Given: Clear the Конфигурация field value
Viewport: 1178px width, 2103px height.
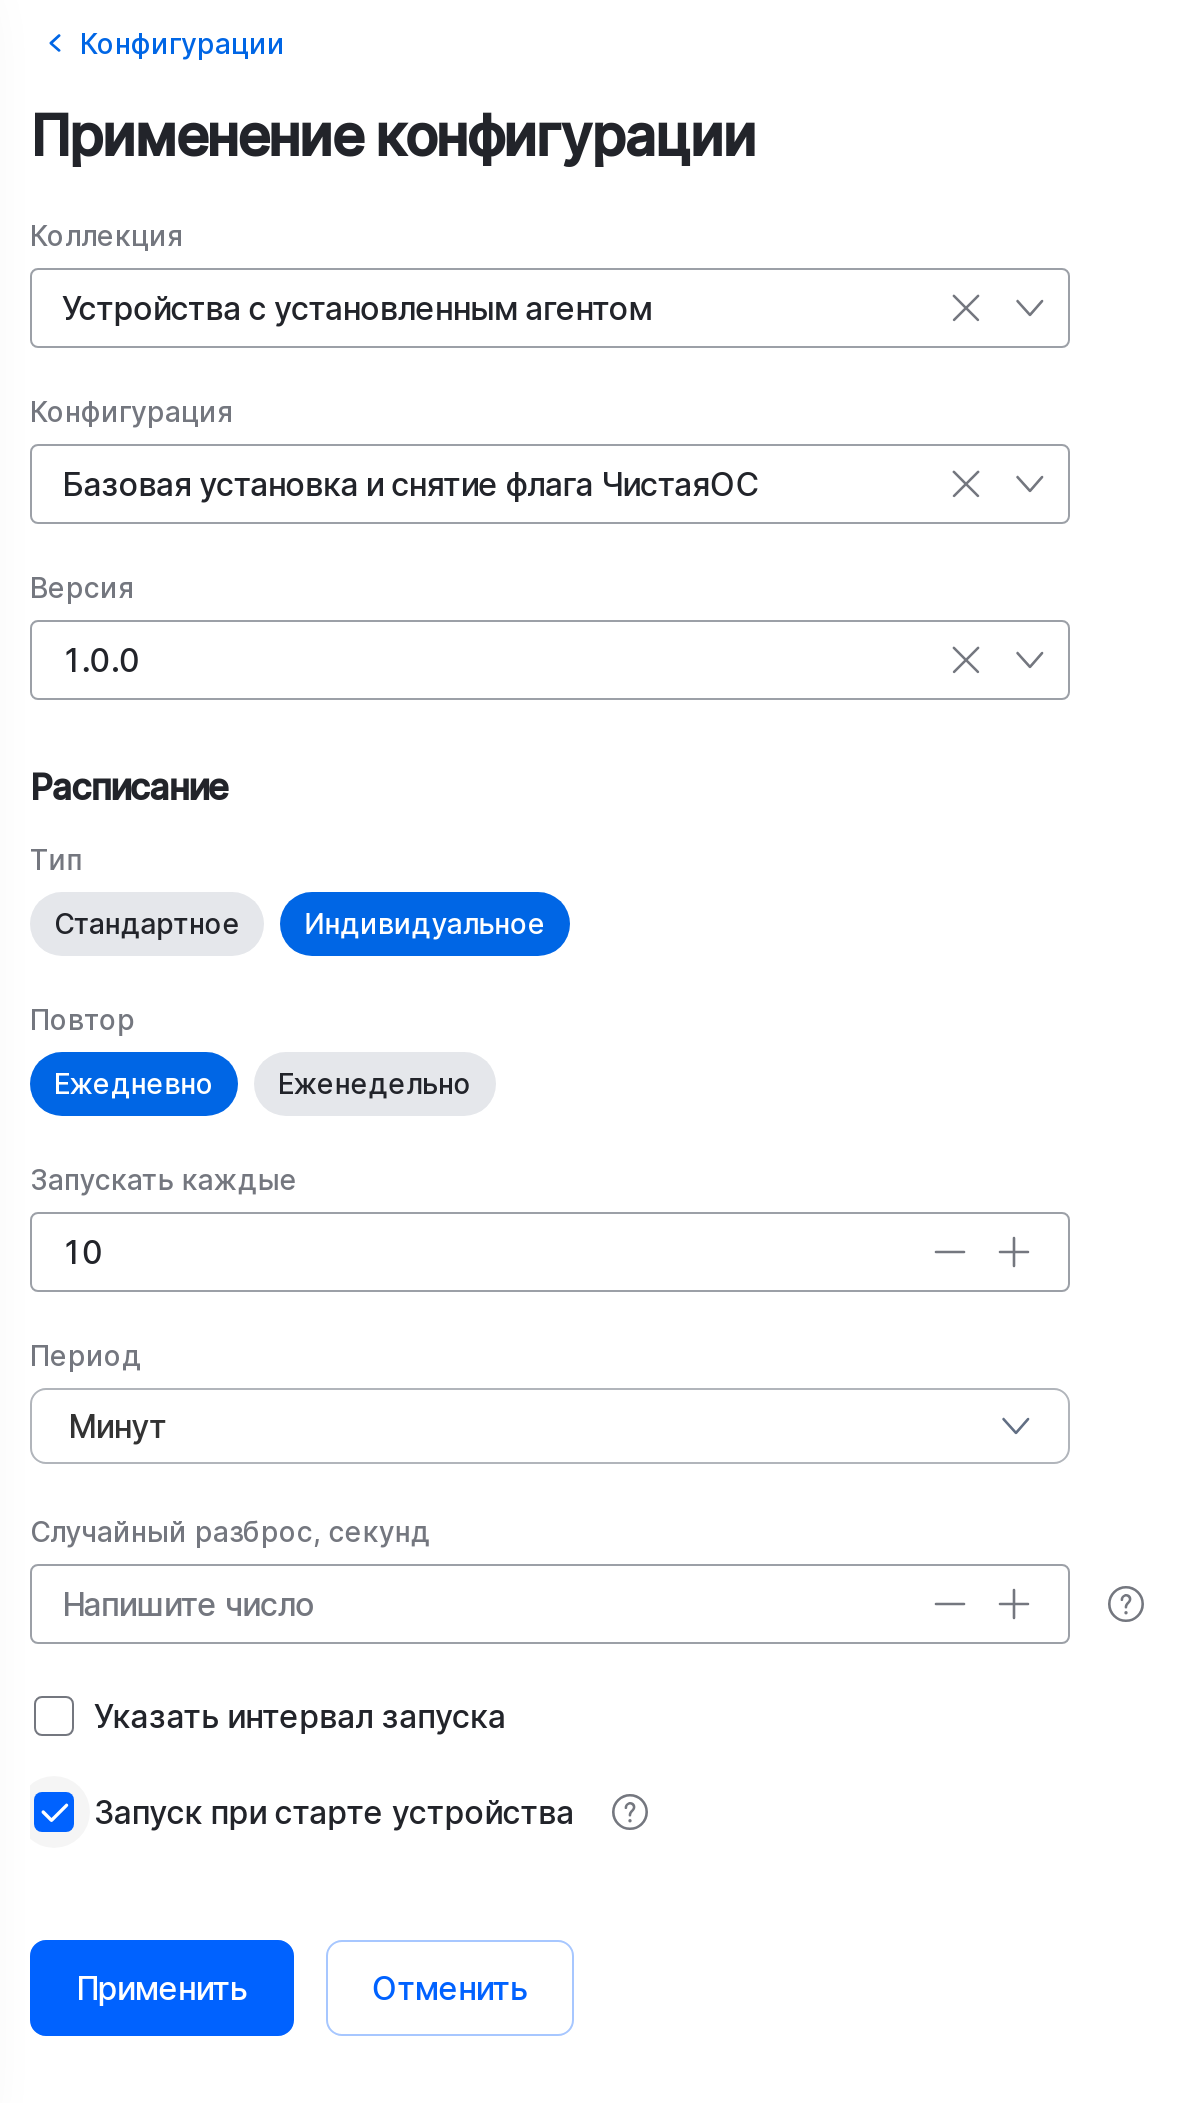Looking at the screenshot, I should [x=965, y=484].
